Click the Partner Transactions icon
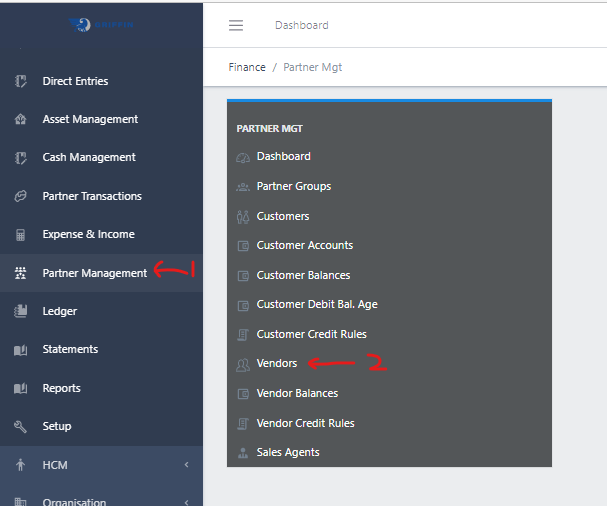 coord(21,196)
